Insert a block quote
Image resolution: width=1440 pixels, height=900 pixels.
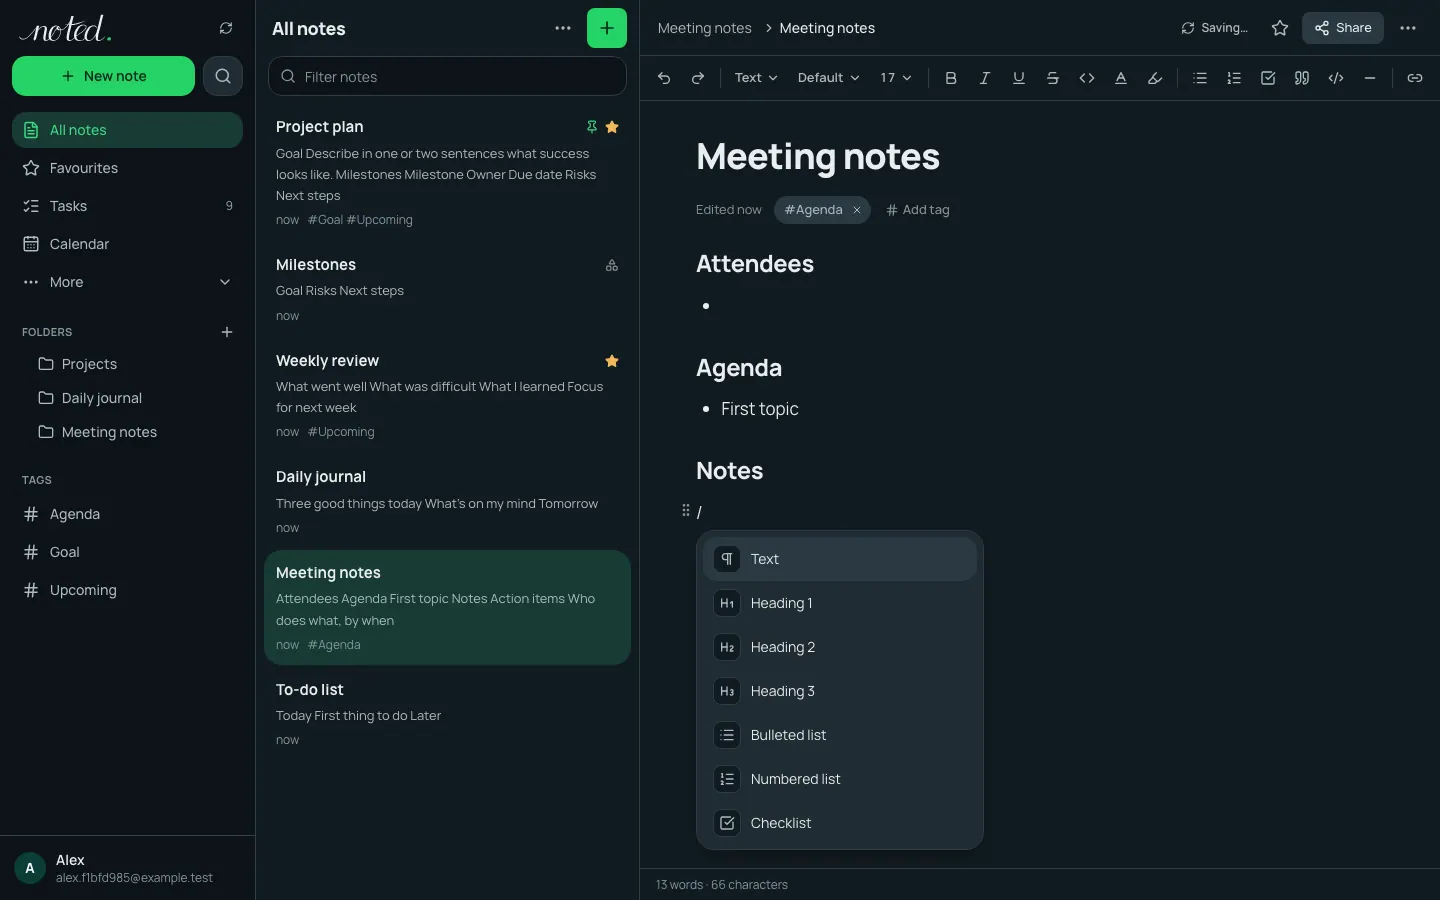point(1302,78)
